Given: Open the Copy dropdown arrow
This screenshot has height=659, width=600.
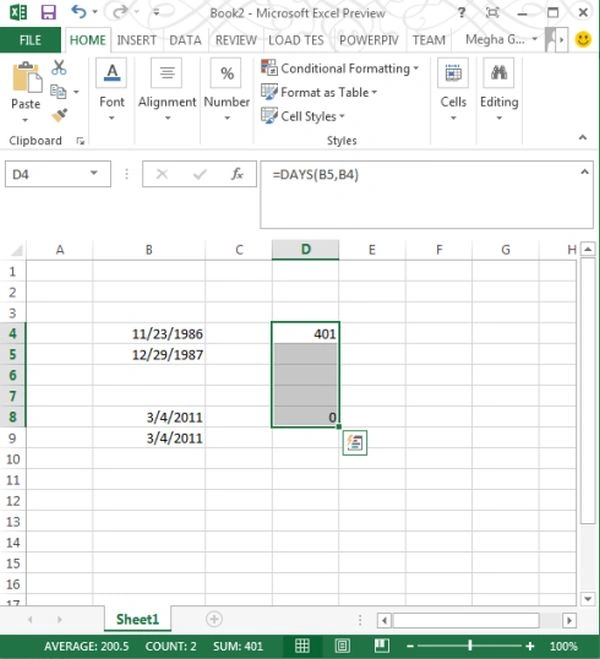Looking at the screenshot, I should pyautogui.click(x=76, y=91).
